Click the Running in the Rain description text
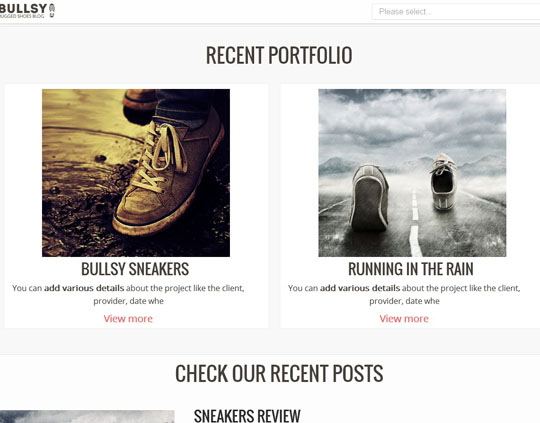Screen dimensions: 540x423 coord(404,295)
